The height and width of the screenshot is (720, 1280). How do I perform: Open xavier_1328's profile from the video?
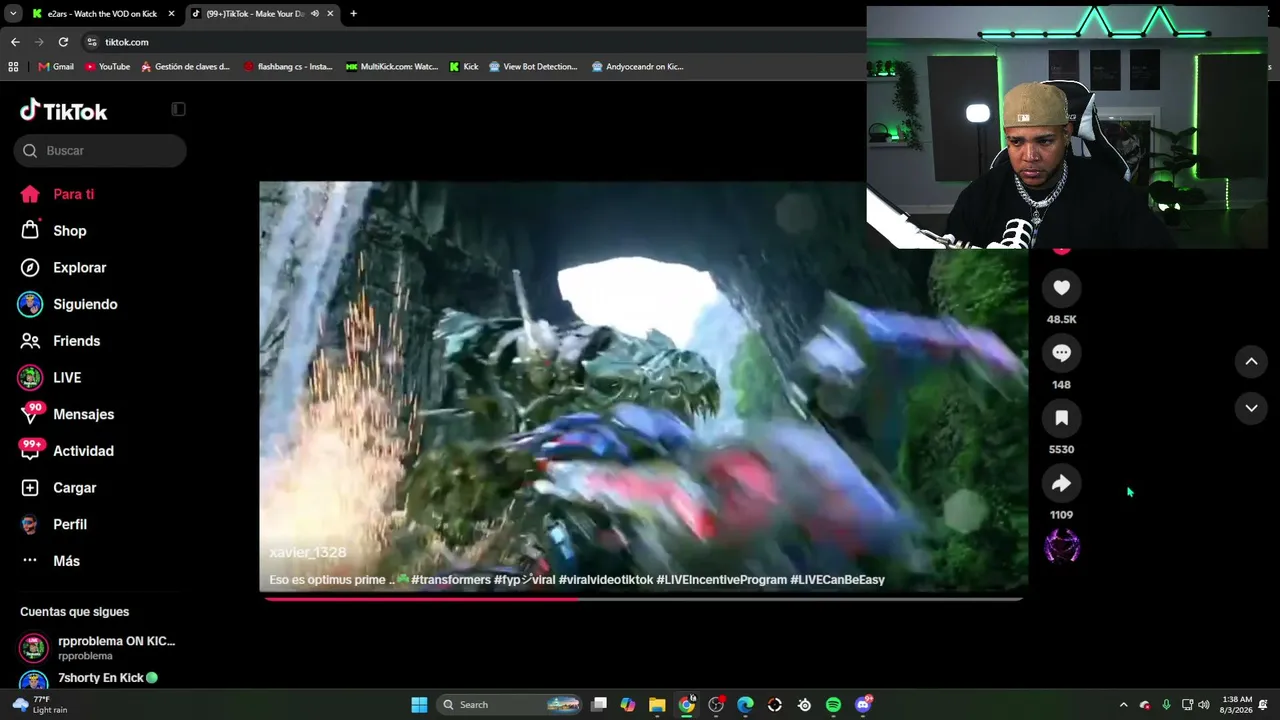coord(308,553)
